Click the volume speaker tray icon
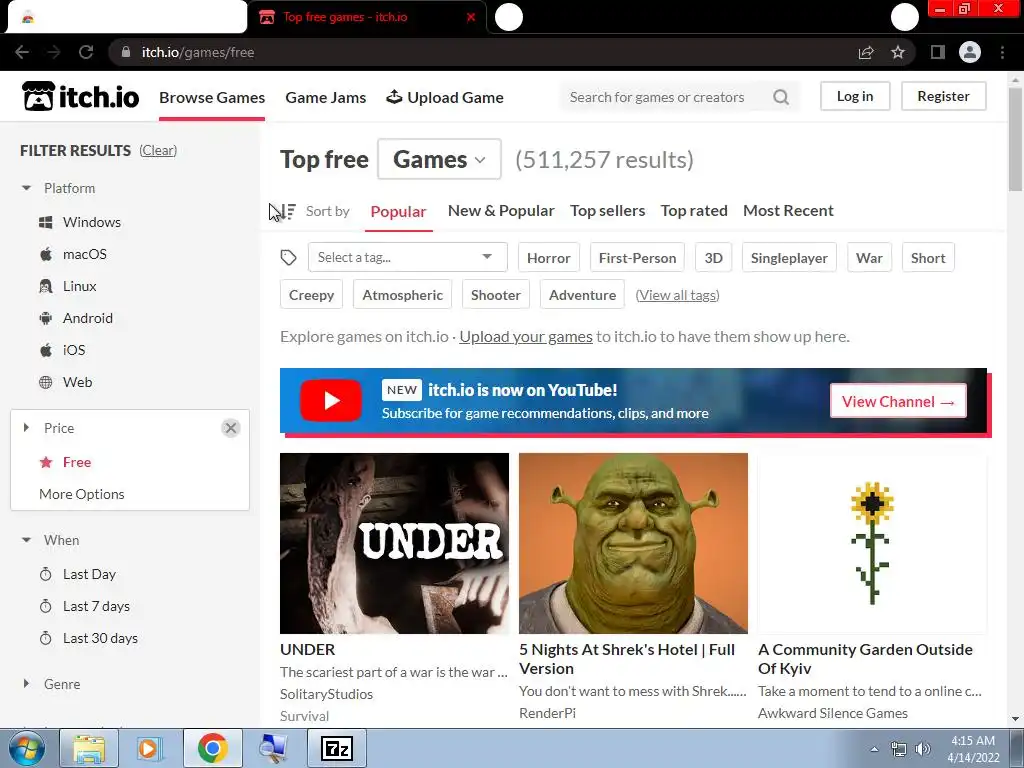The width and height of the screenshot is (1024, 768). (x=922, y=749)
